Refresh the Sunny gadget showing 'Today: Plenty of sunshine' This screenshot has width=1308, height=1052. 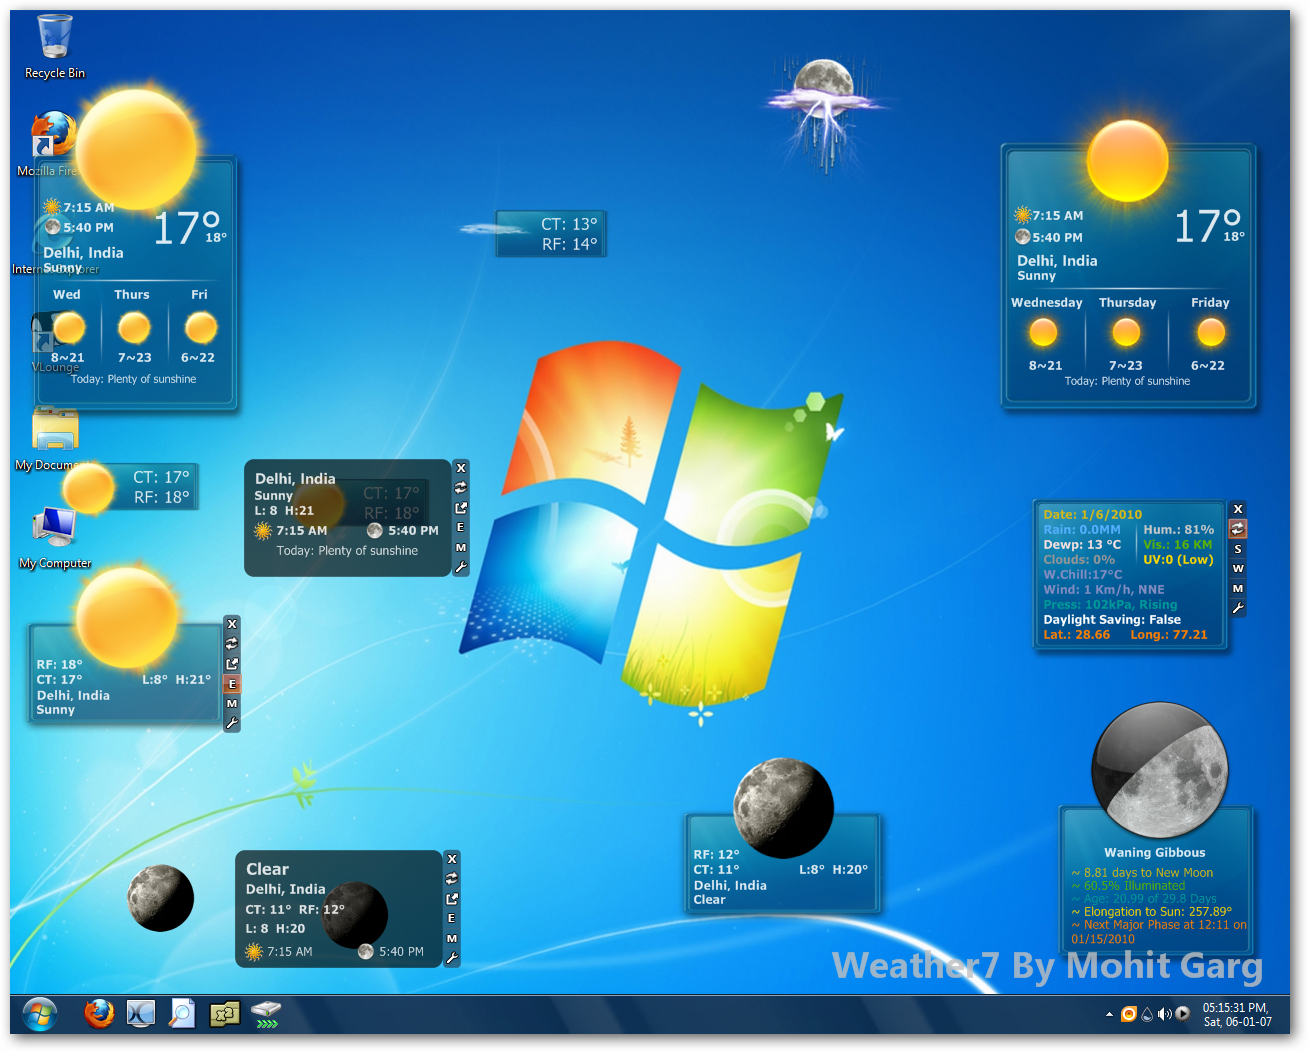(x=461, y=488)
